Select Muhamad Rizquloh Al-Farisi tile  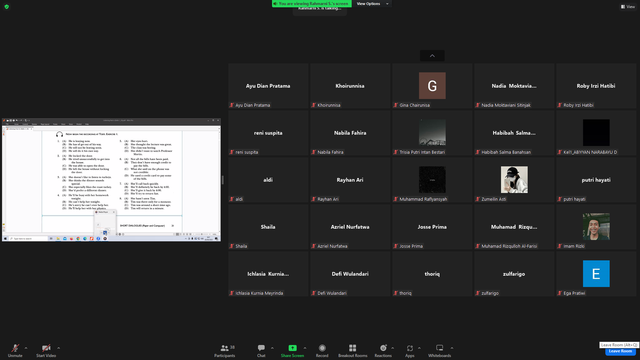pos(514,227)
